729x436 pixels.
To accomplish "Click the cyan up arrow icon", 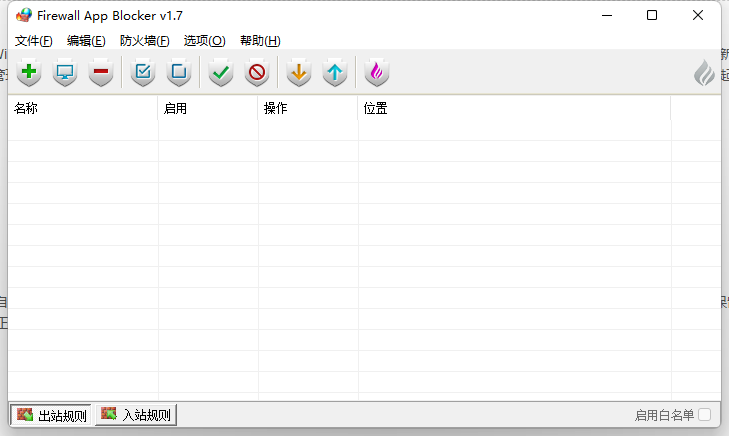I will pyautogui.click(x=335, y=72).
